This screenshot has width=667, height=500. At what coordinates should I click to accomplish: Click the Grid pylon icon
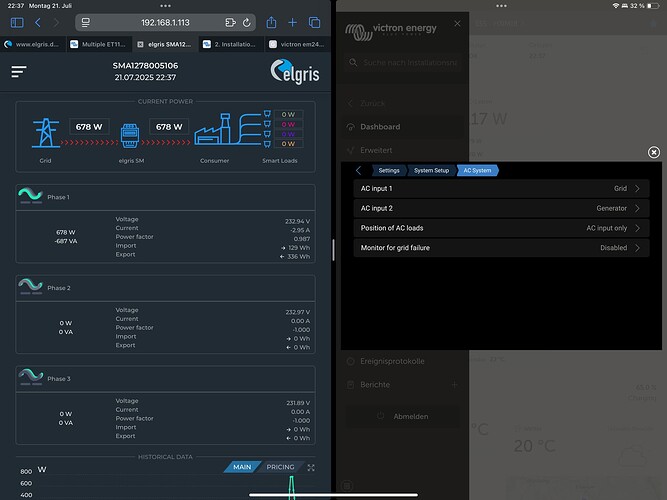46,133
